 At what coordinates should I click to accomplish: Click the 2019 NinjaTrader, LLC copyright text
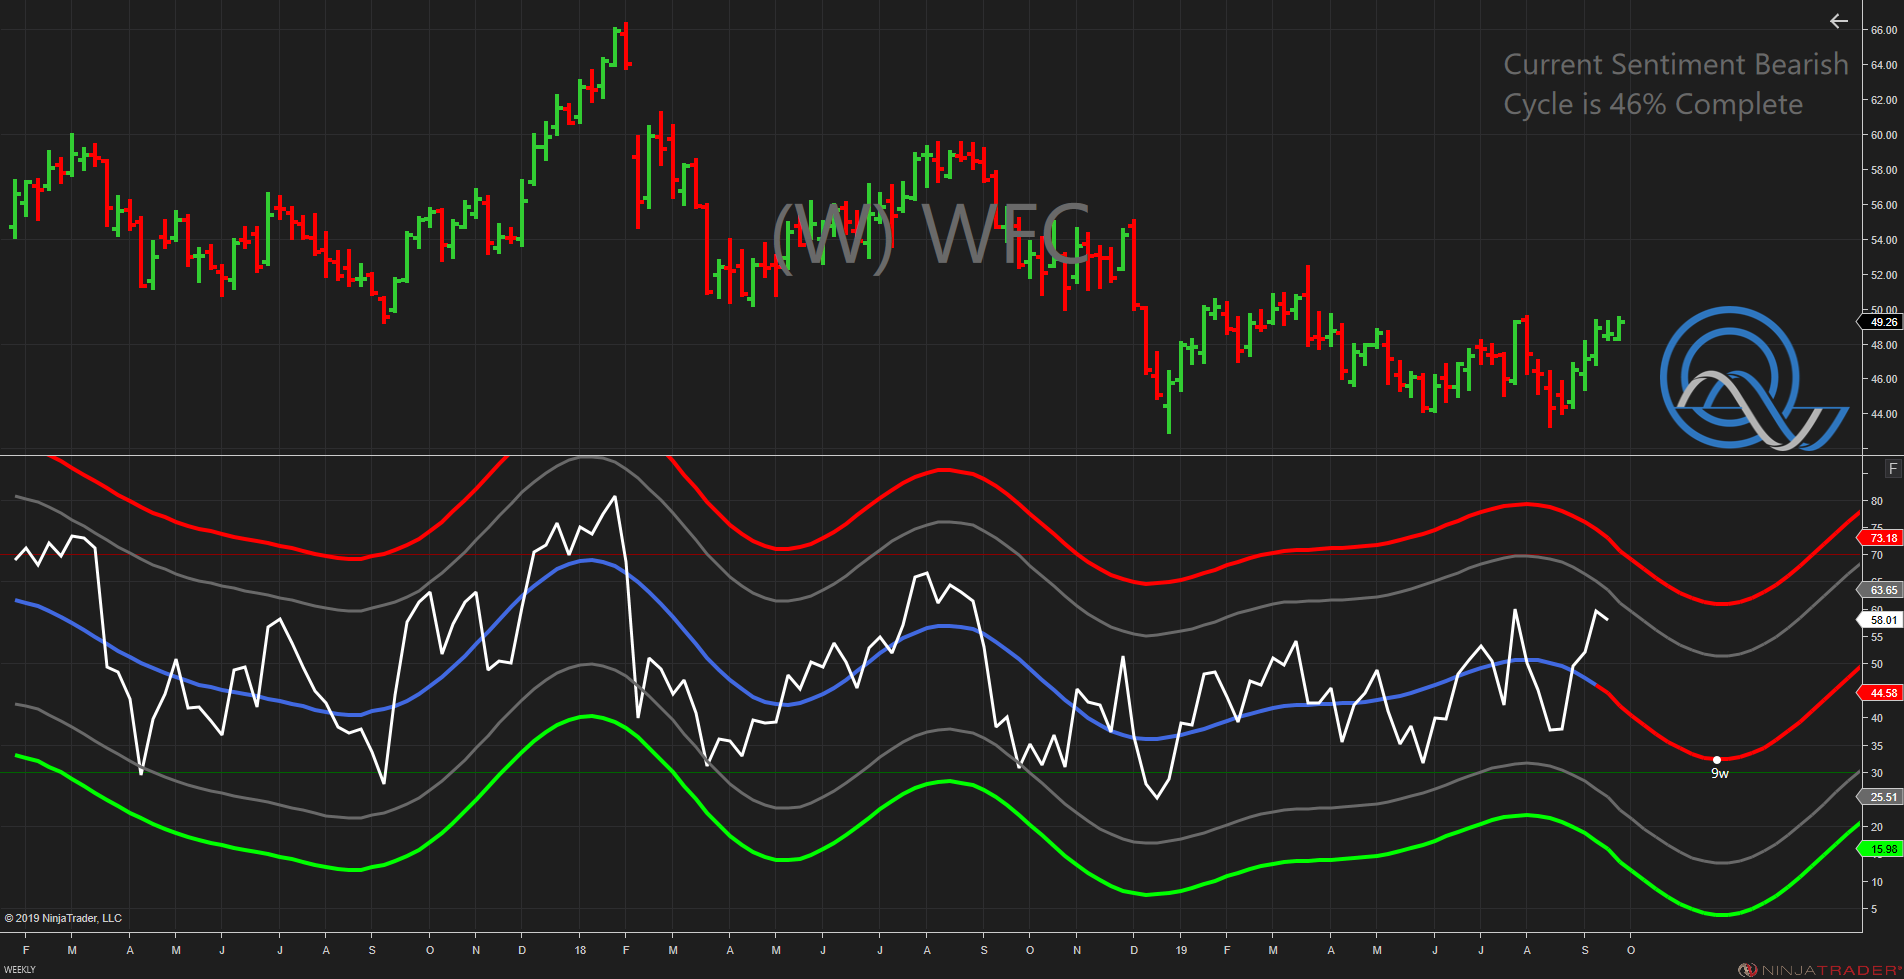[63, 918]
